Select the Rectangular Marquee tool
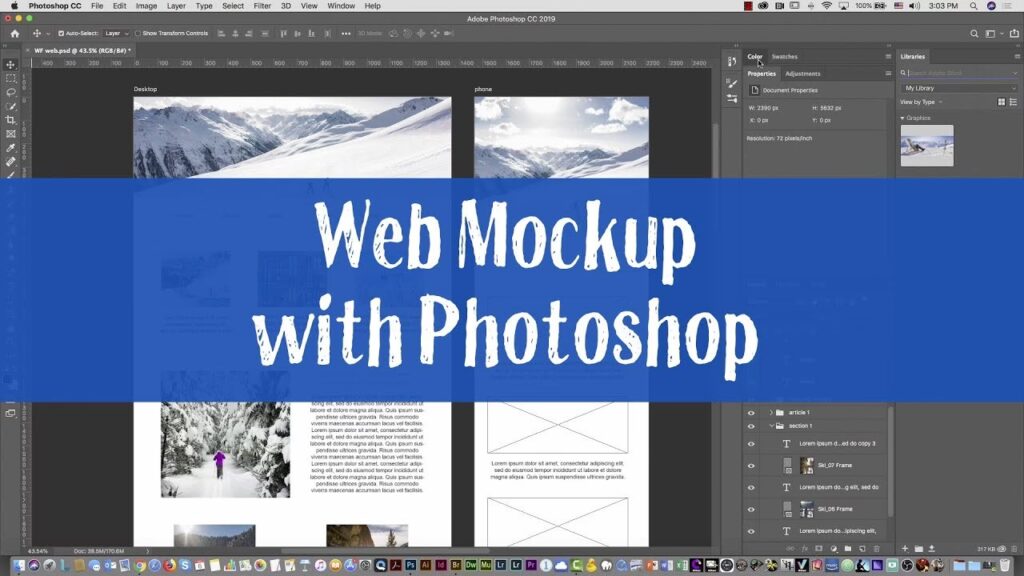1024x576 pixels. tap(11, 78)
